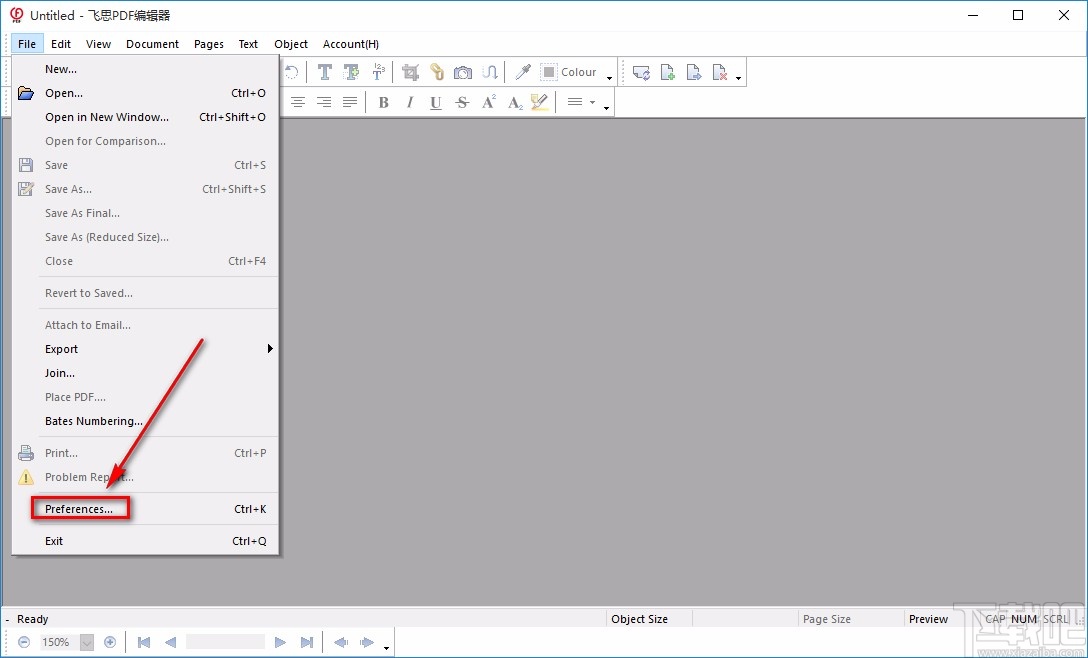
Task: Toggle underline formatting
Action: point(435,102)
